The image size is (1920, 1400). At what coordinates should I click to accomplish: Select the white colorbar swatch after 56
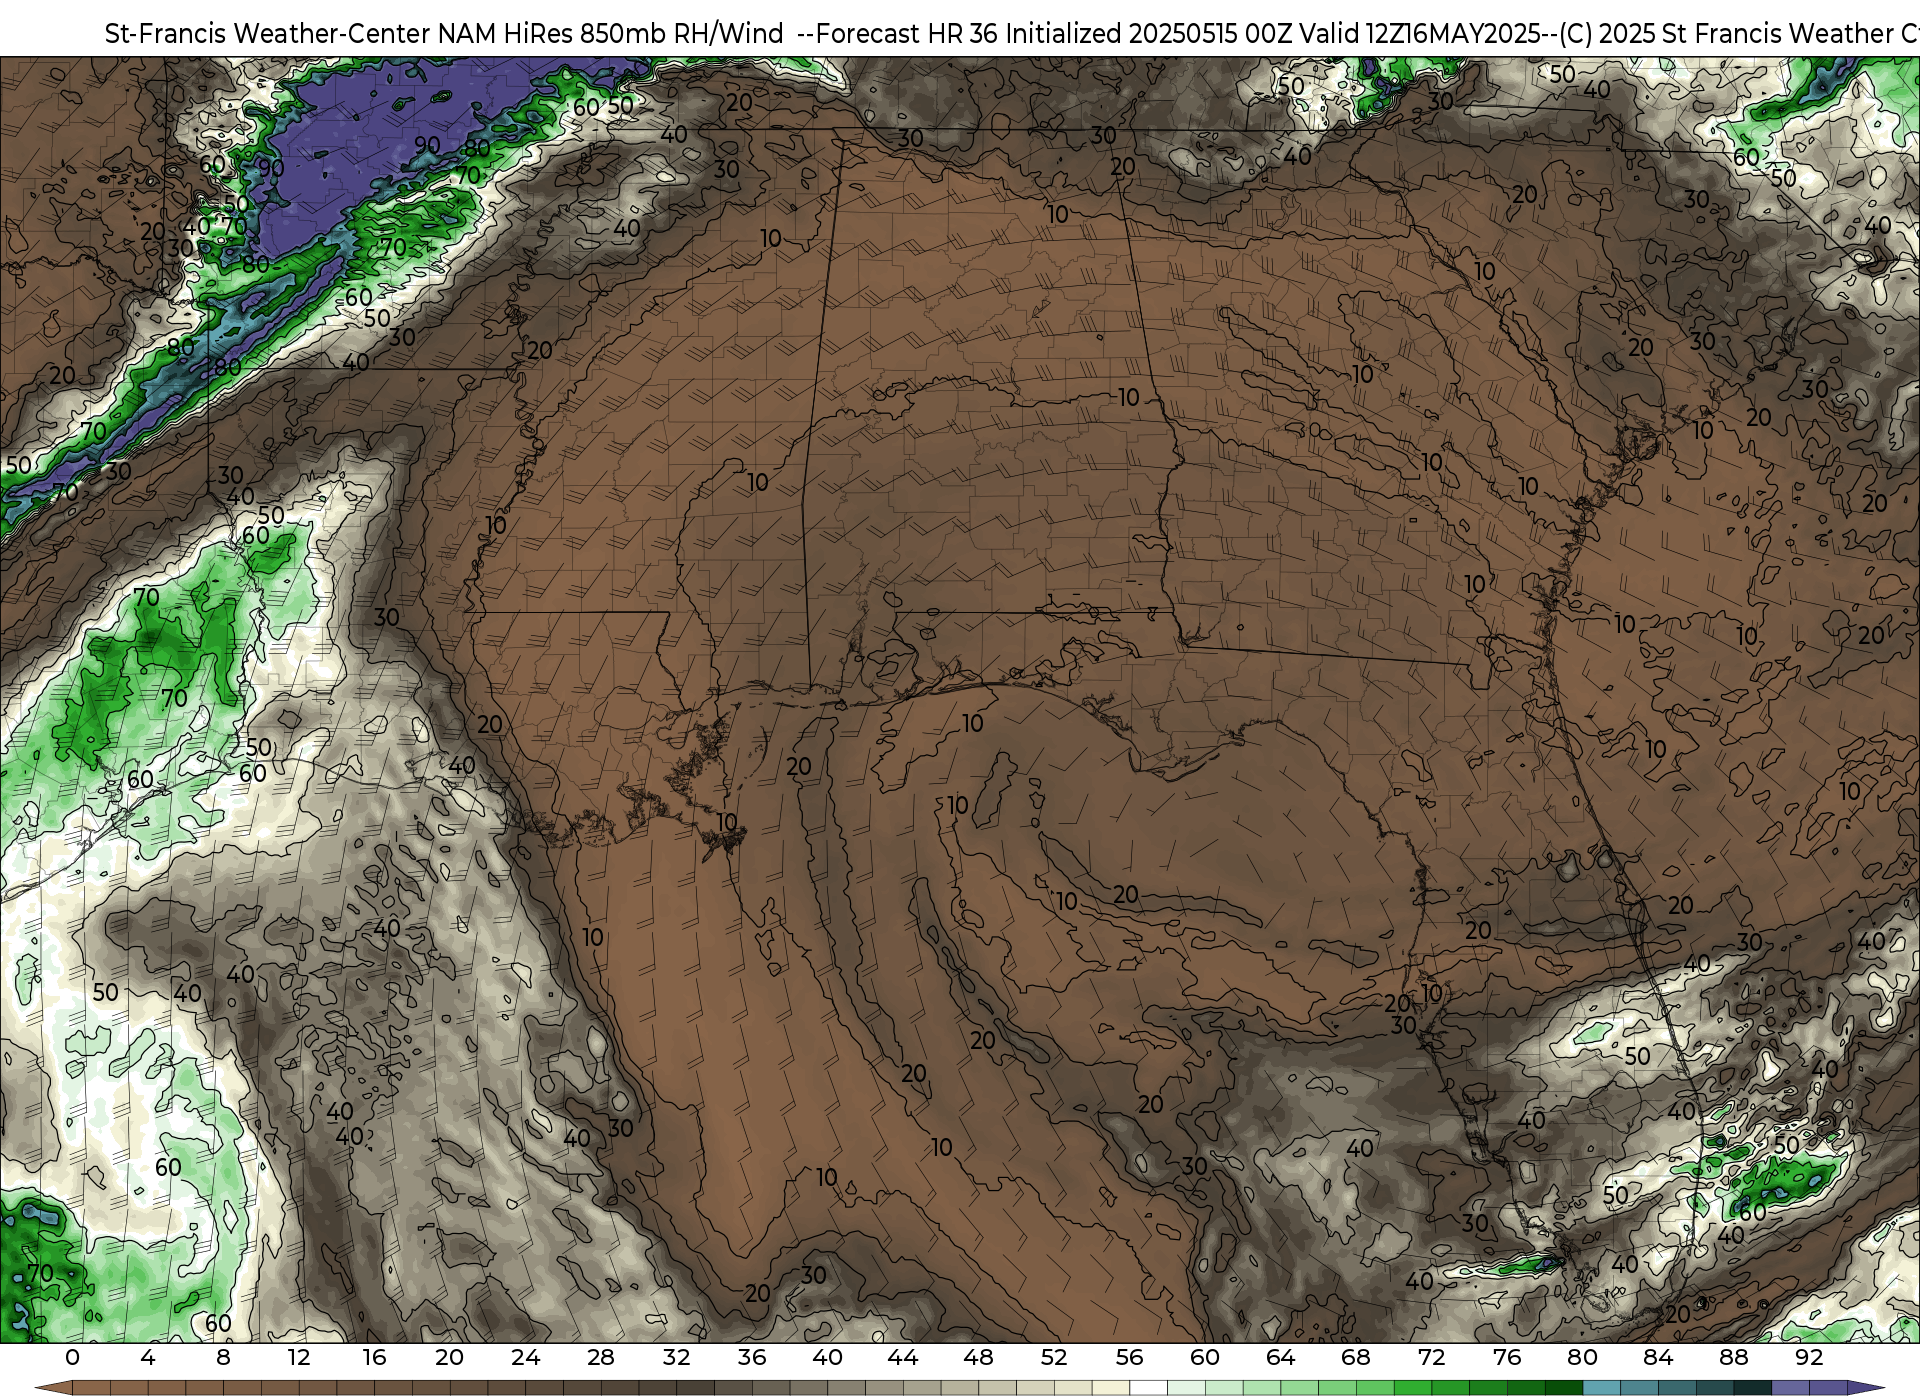tap(1148, 1388)
